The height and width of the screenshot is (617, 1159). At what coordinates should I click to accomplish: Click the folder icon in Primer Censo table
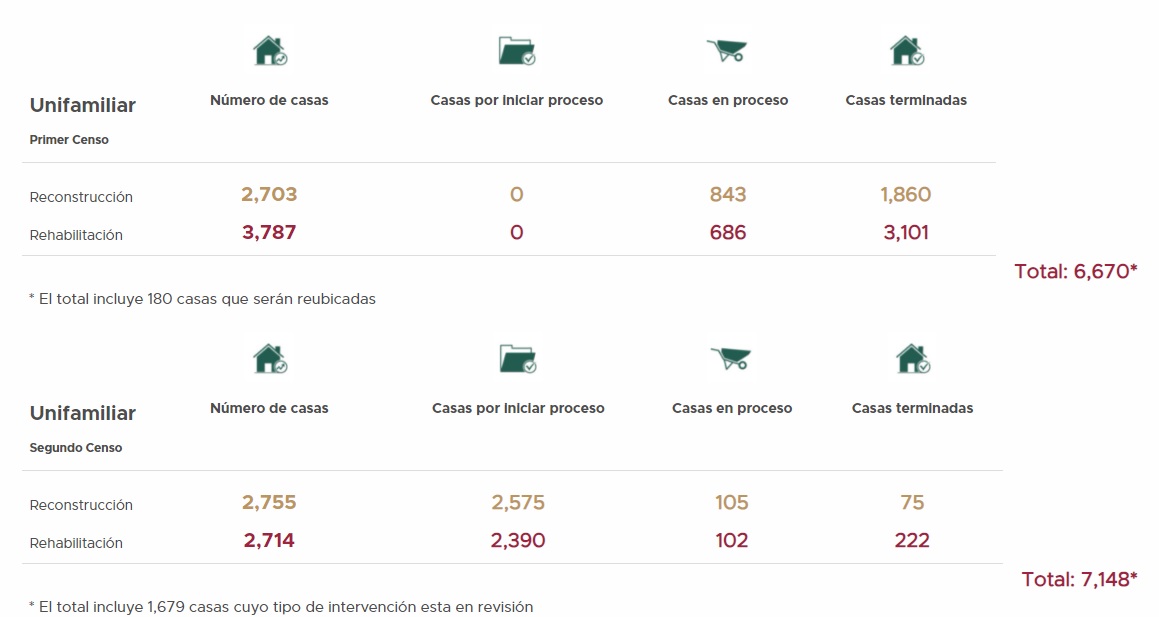coord(516,51)
